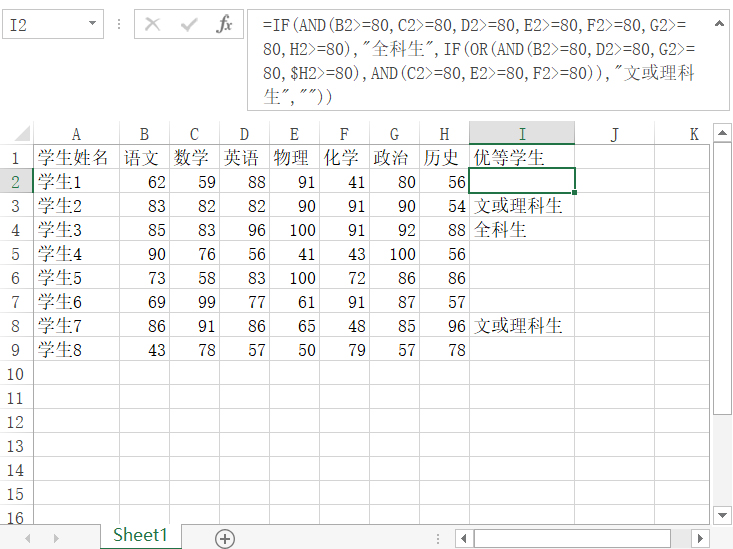Select column I header
The width and height of the screenshot is (733, 549).
(522, 134)
